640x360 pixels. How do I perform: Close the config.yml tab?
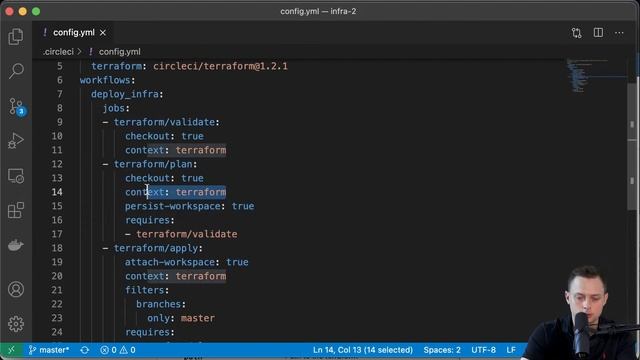[x=103, y=33]
